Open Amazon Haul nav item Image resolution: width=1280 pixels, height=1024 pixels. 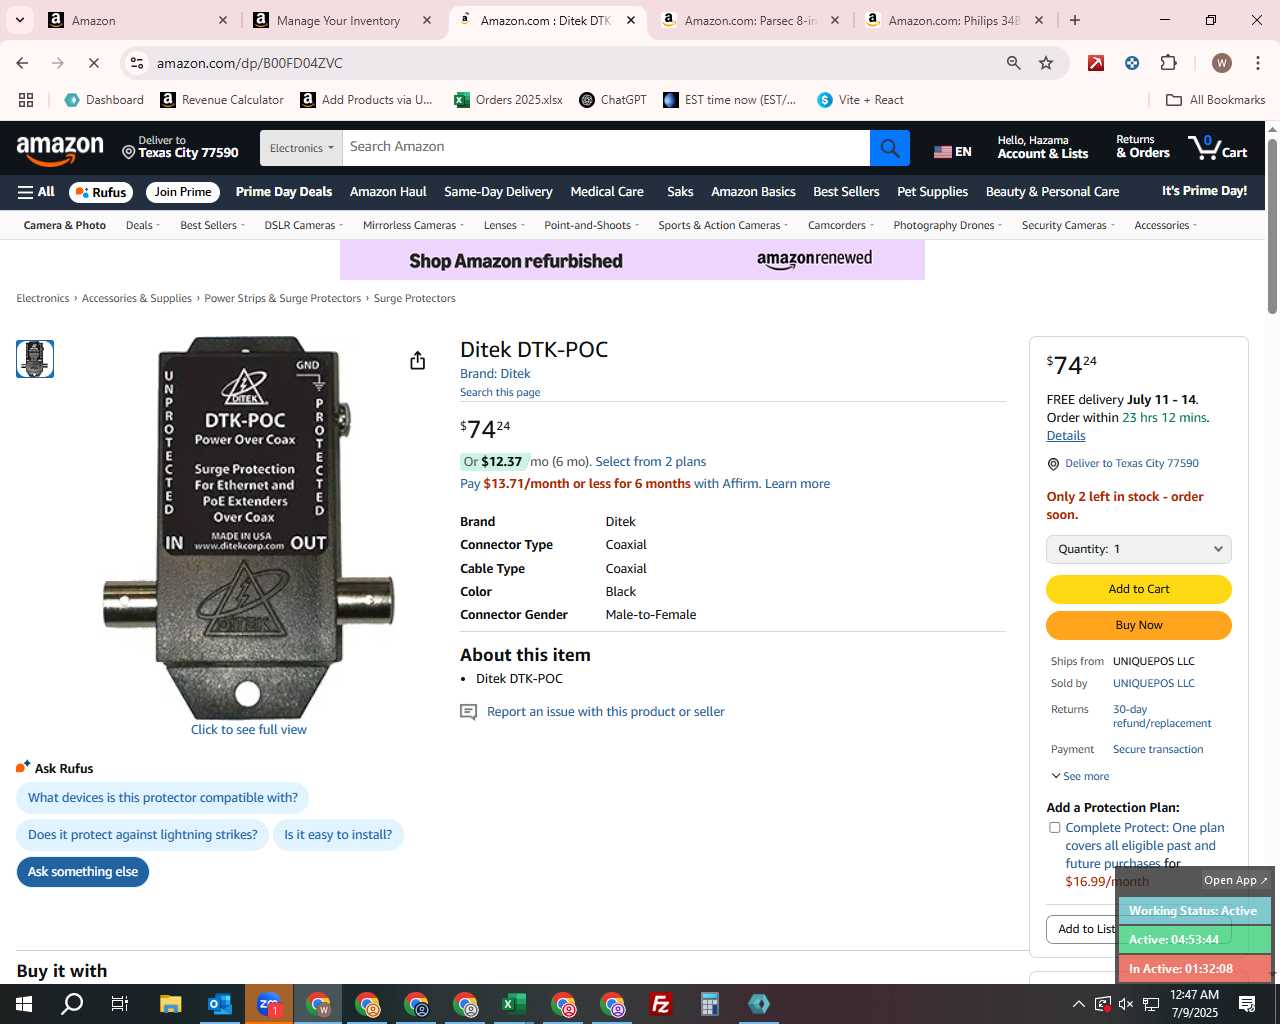388,192
